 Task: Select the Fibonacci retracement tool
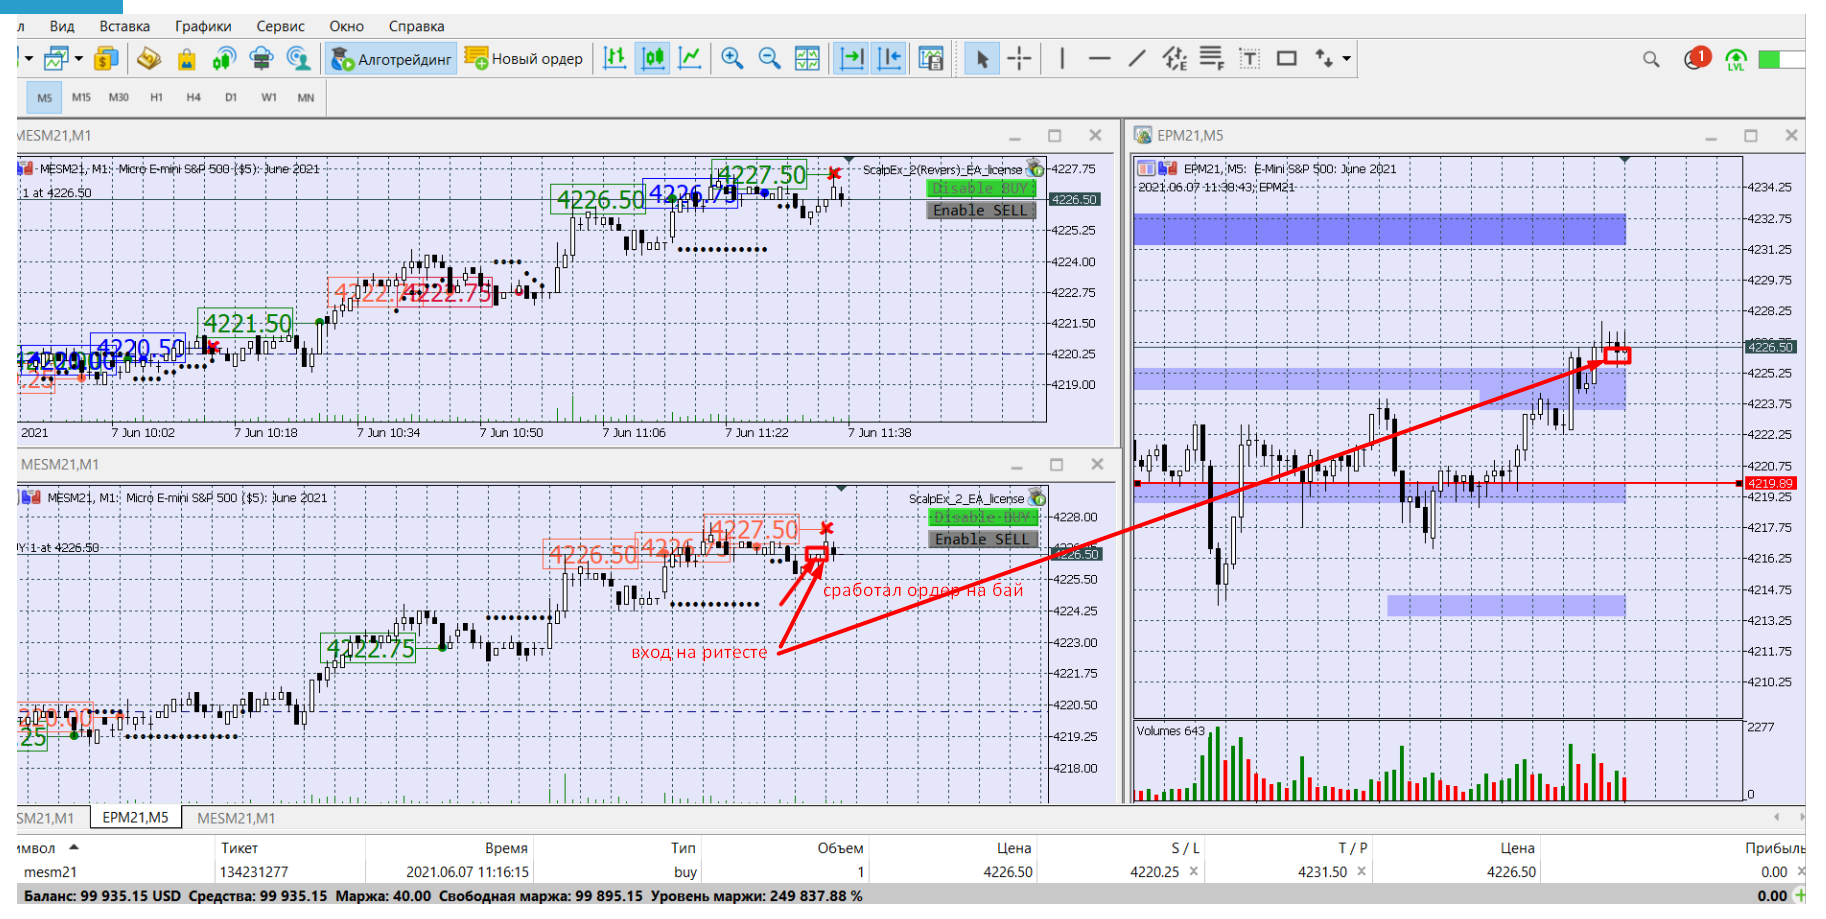[x=1212, y=59]
